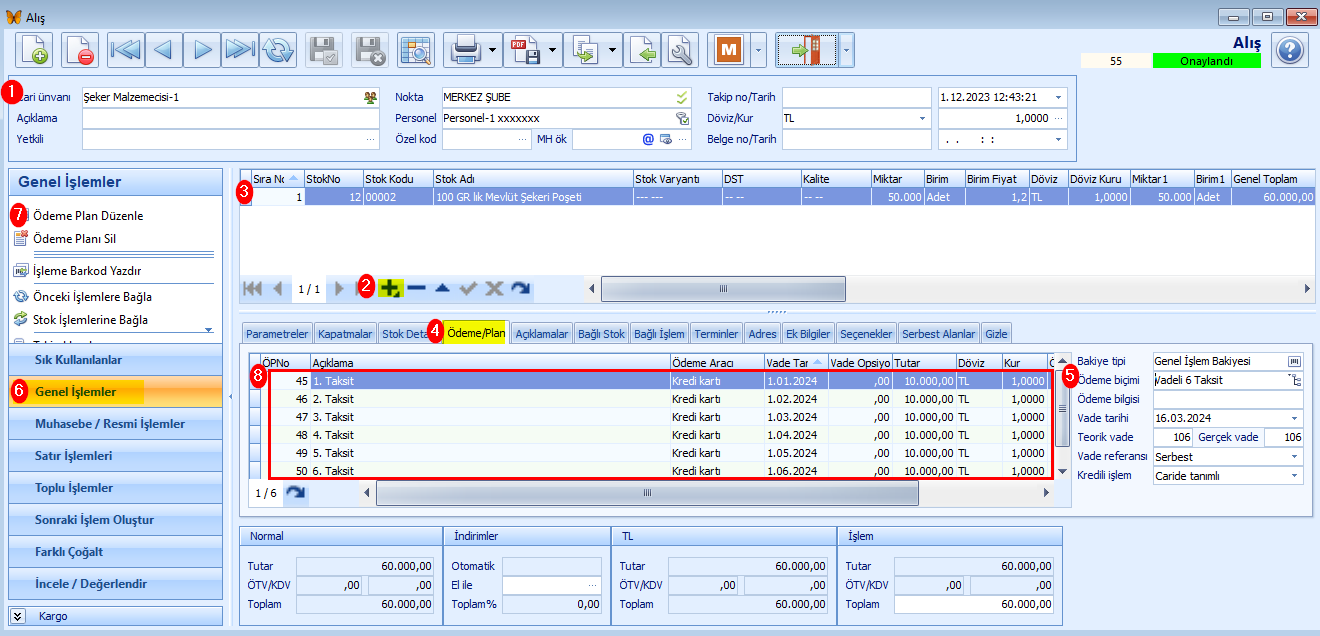This screenshot has width=1320, height=636.
Task: Delete stock row with minus icon
Action: [x=416, y=288]
